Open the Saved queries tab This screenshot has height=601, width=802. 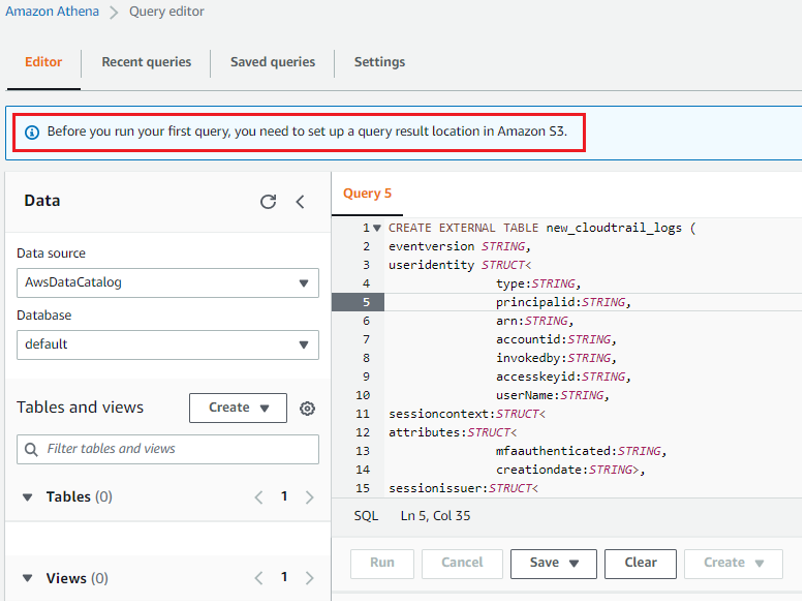[x=273, y=62]
